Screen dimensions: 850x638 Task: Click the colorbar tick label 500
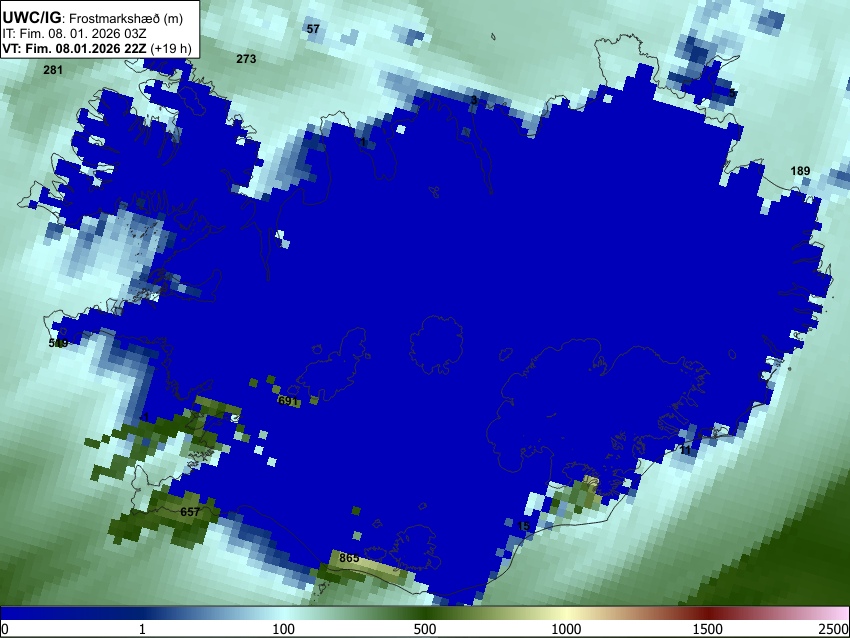coord(424,629)
